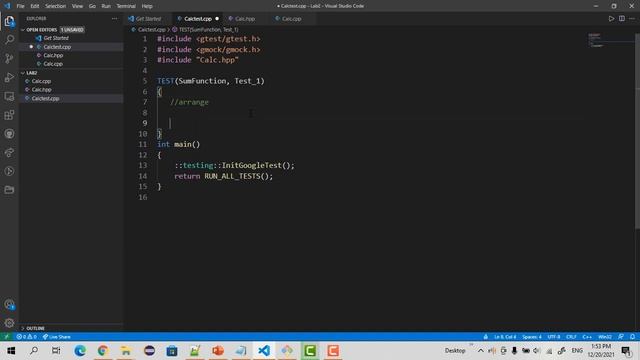
Task: Switch to the Calc.hpp editor tab
Action: (244, 19)
